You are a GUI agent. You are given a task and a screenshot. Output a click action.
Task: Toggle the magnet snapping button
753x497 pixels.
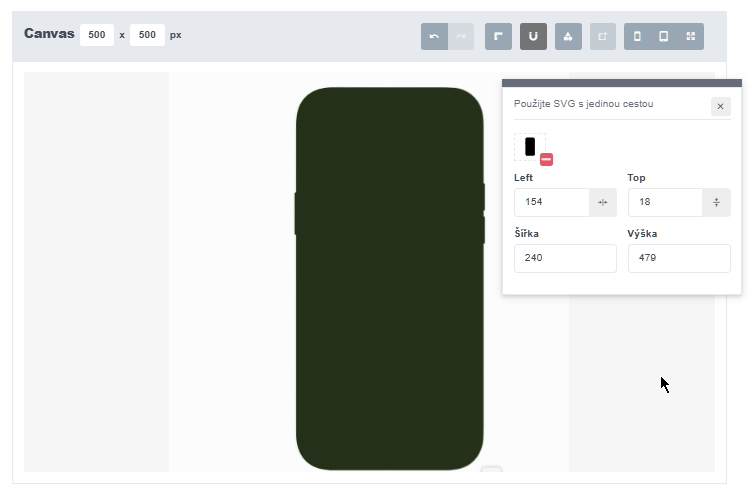click(533, 36)
